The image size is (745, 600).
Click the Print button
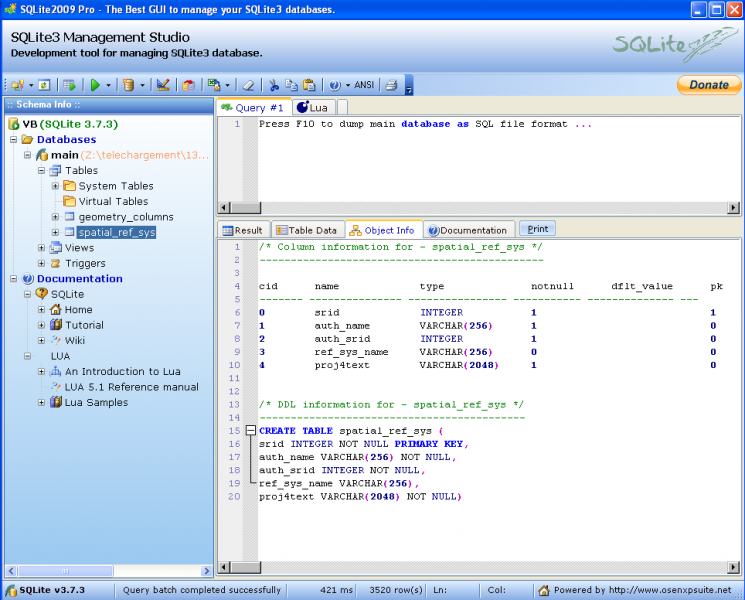537,229
